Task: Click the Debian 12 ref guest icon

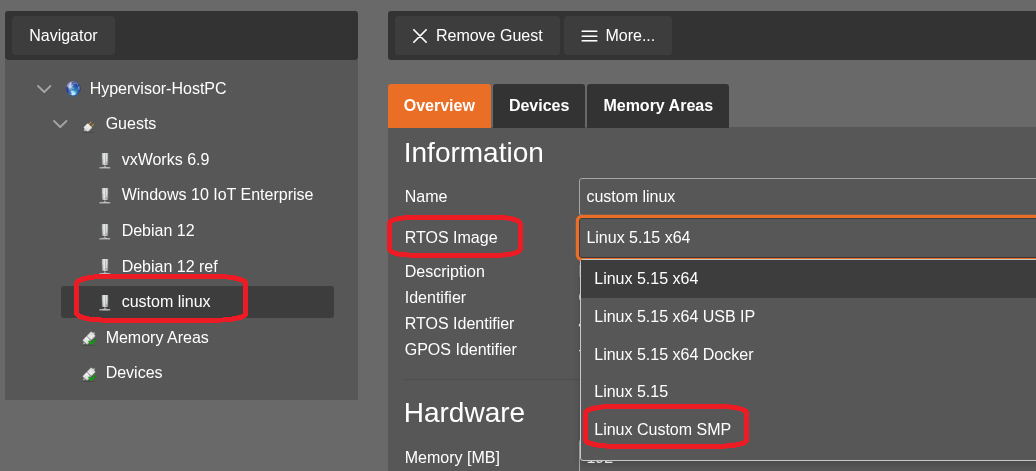Action: (104, 266)
